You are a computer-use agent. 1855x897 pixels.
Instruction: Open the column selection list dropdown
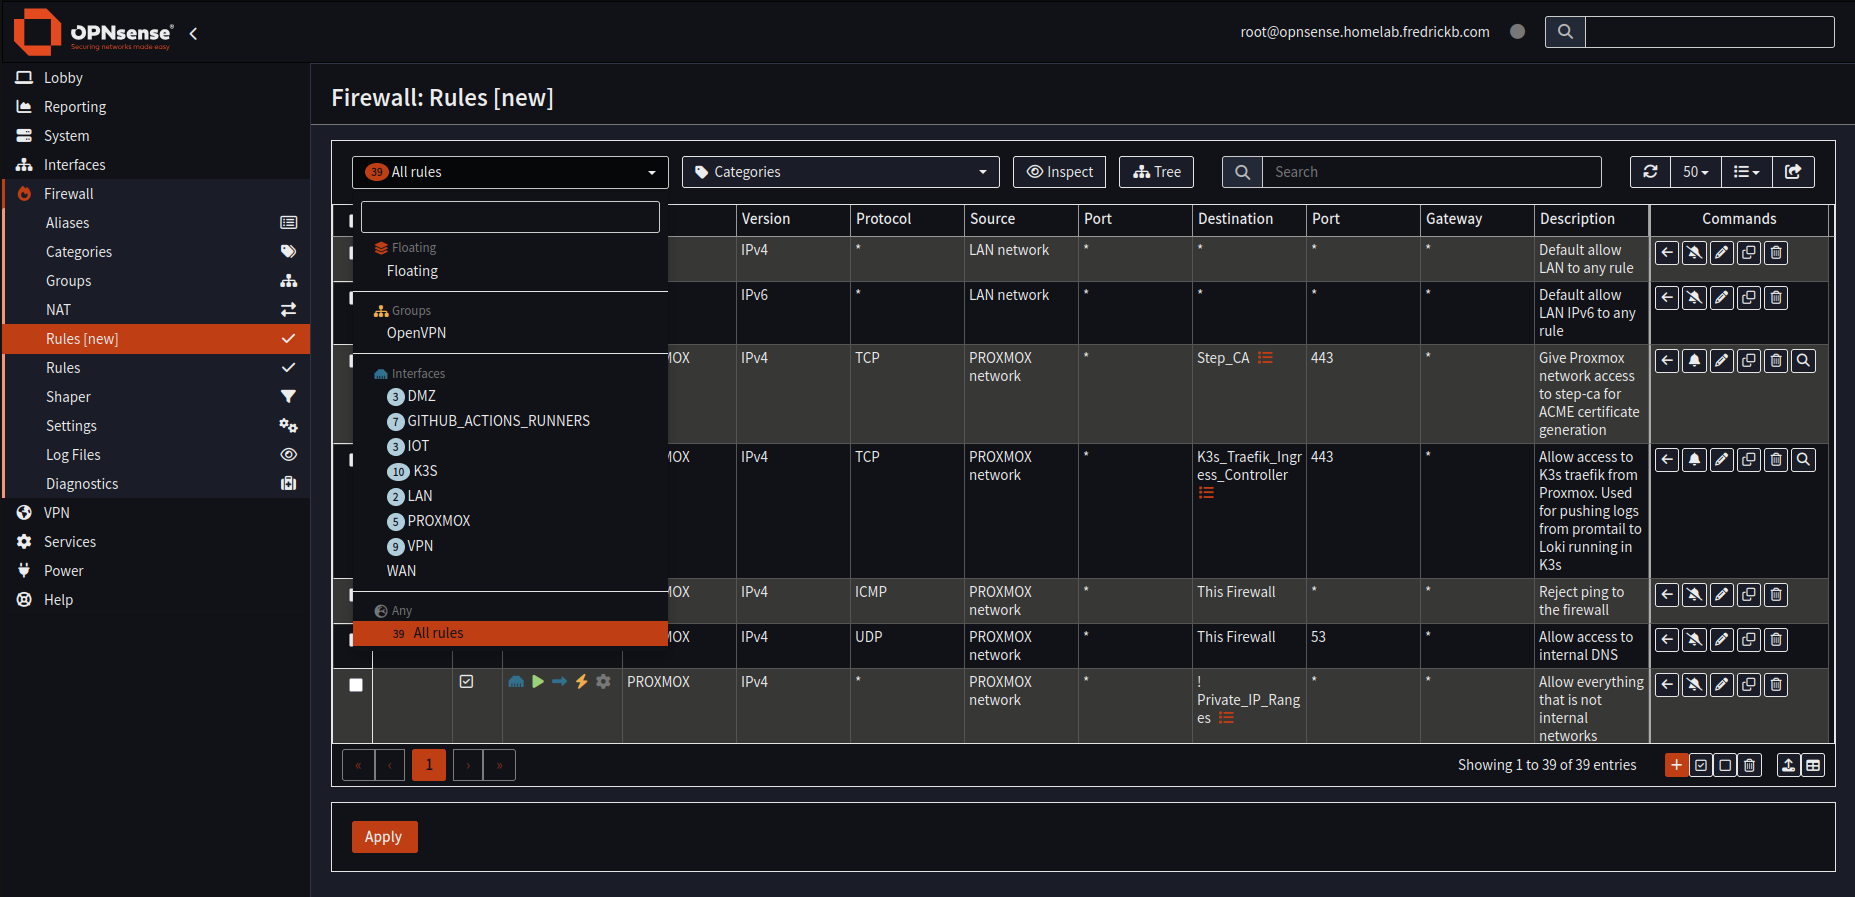click(x=1746, y=172)
